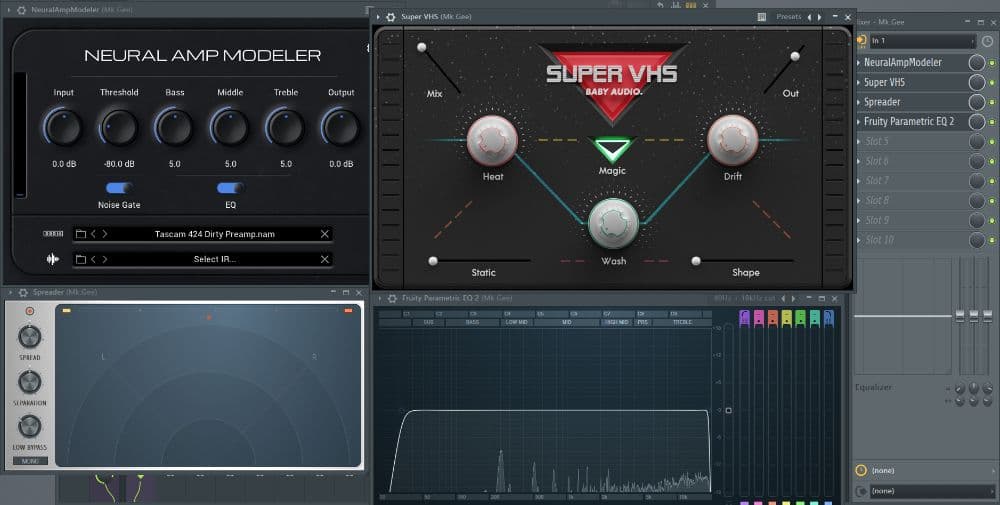
Task: Select the SUB band tab in EQ
Action: coord(429,323)
